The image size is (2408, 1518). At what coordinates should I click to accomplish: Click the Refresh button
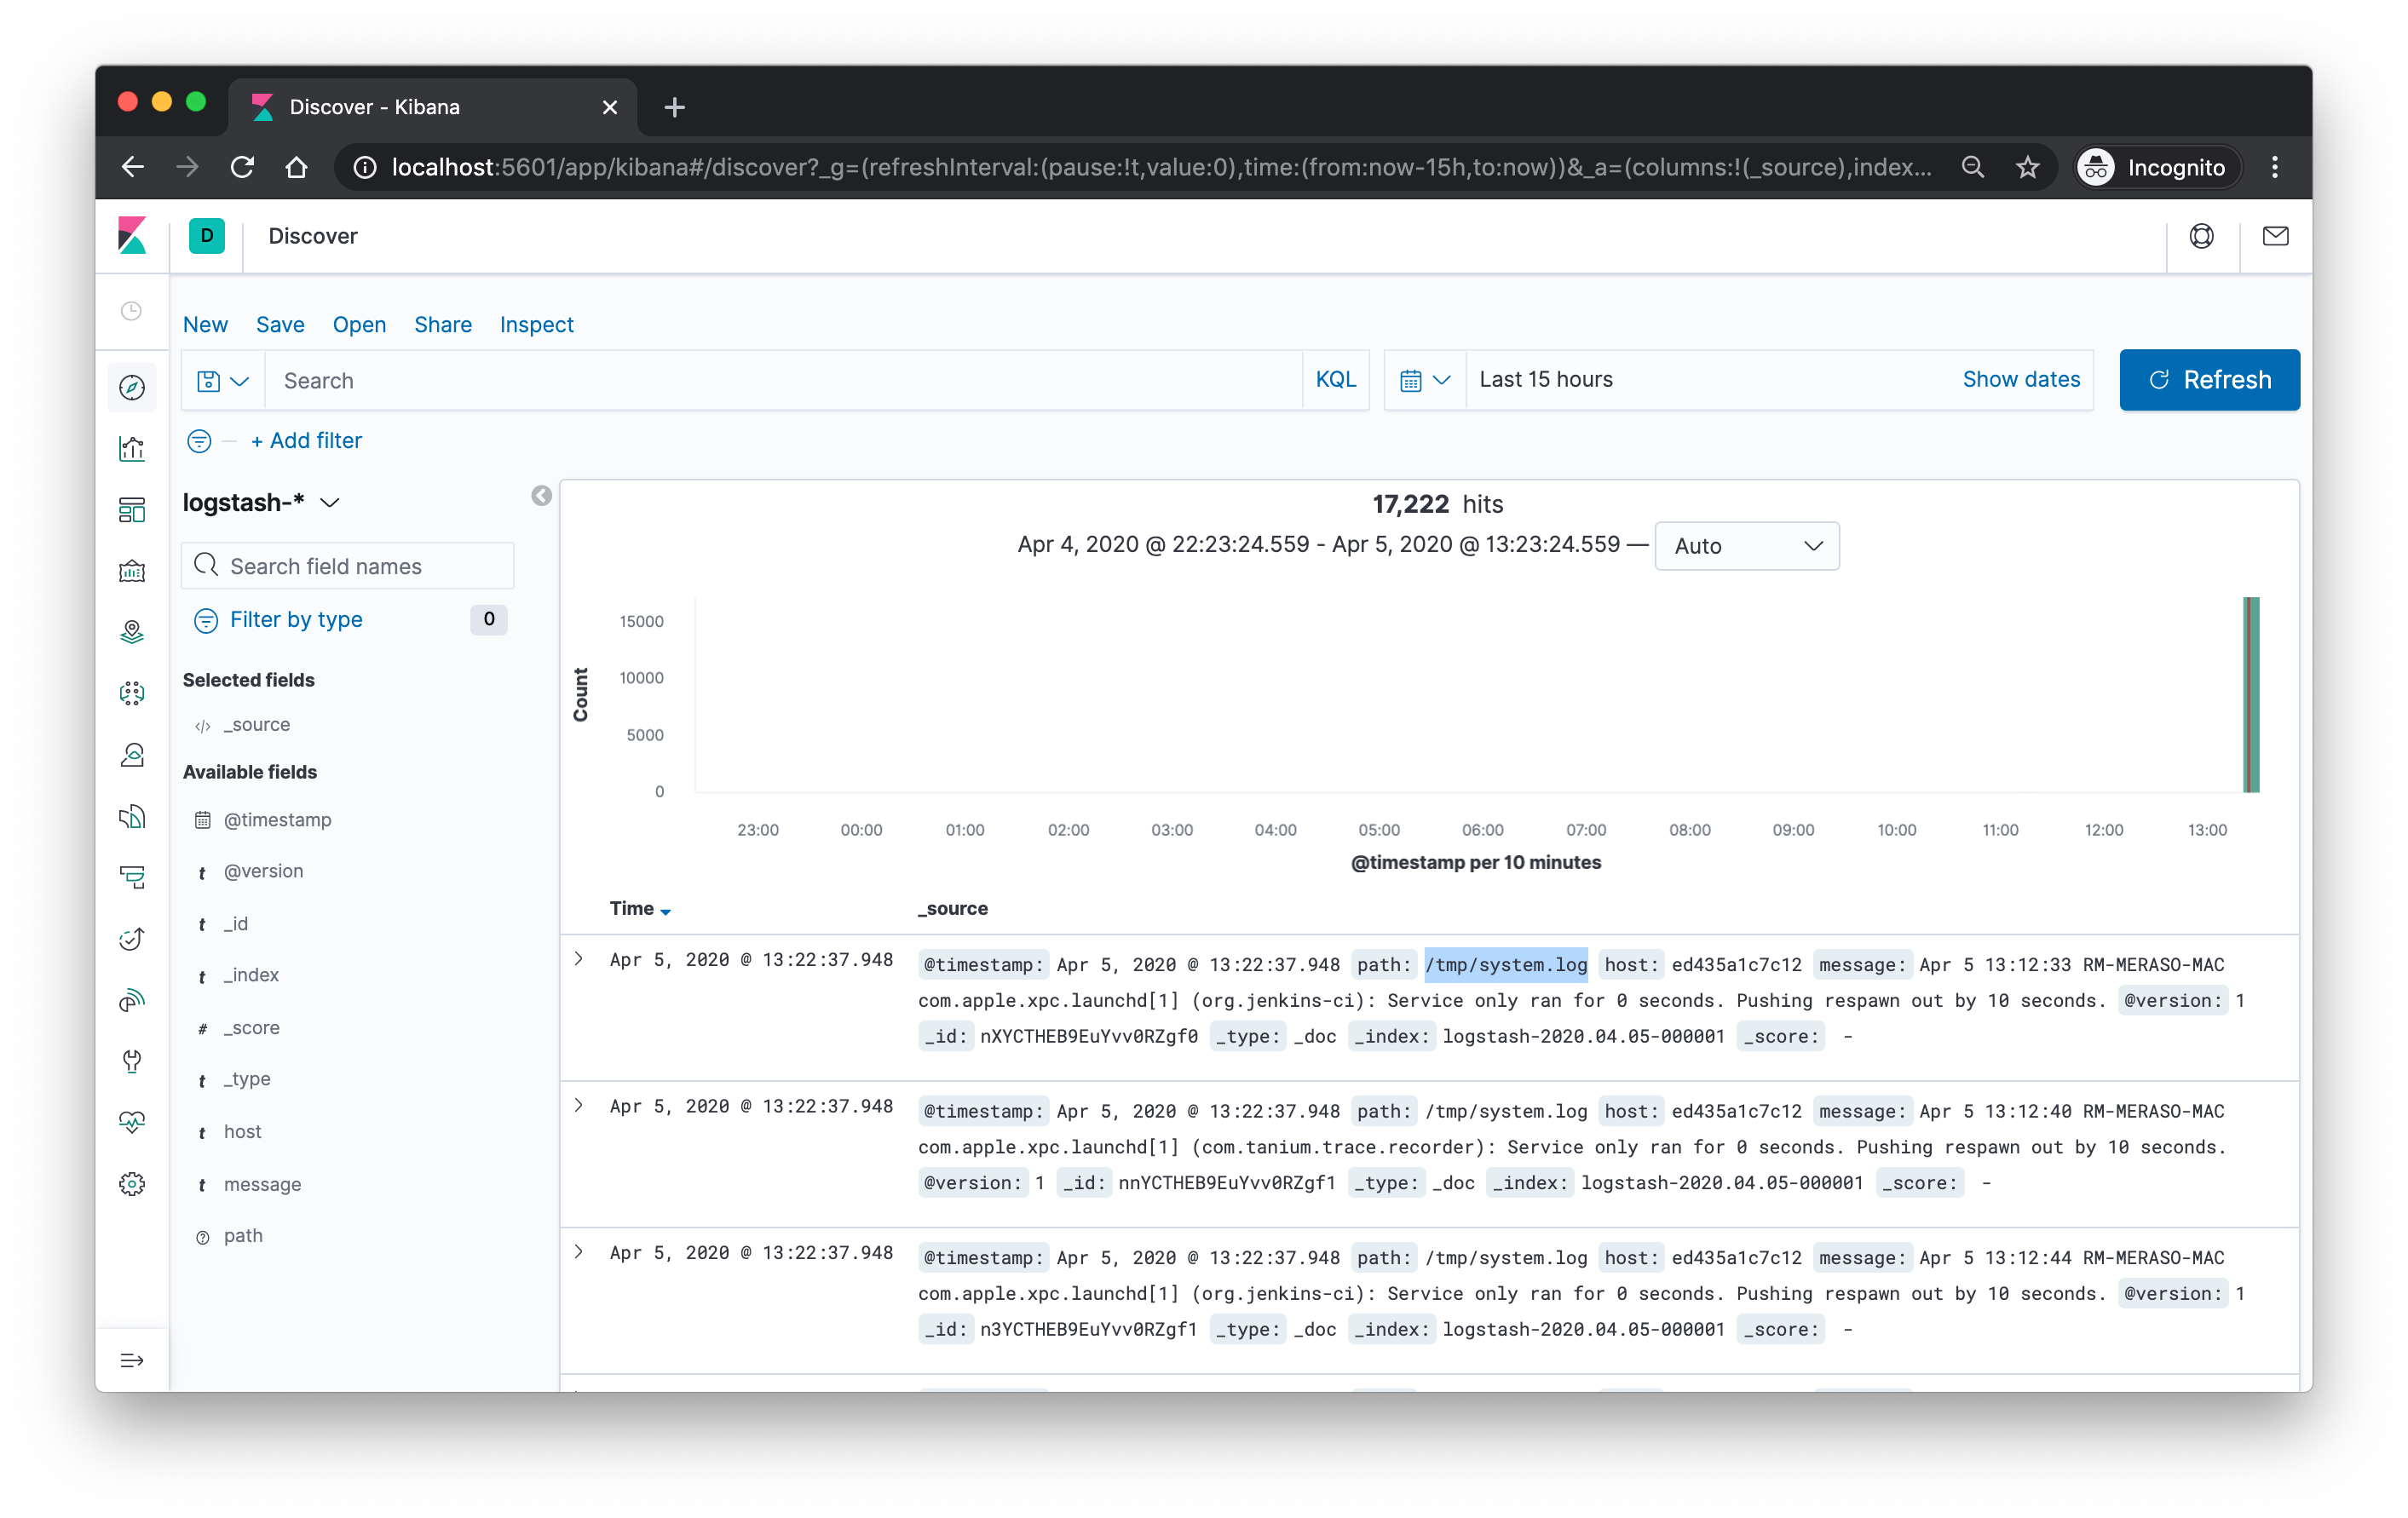click(2209, 380)
